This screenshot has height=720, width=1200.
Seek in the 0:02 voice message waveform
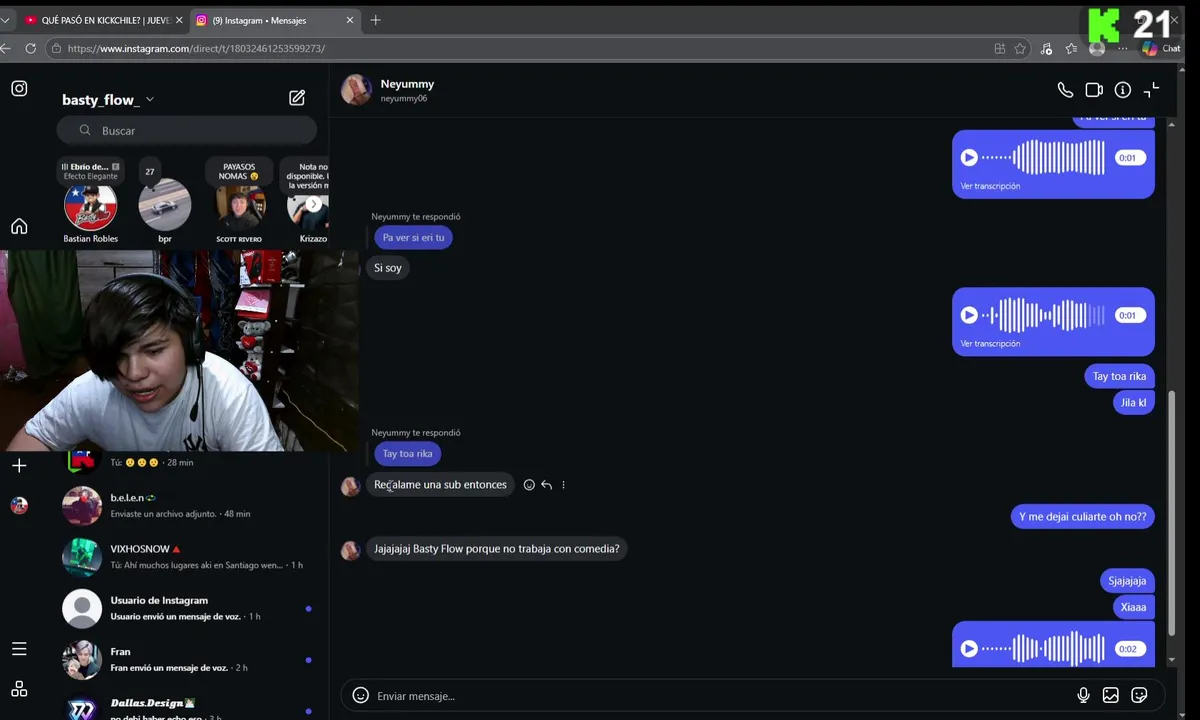point(1044,648)
